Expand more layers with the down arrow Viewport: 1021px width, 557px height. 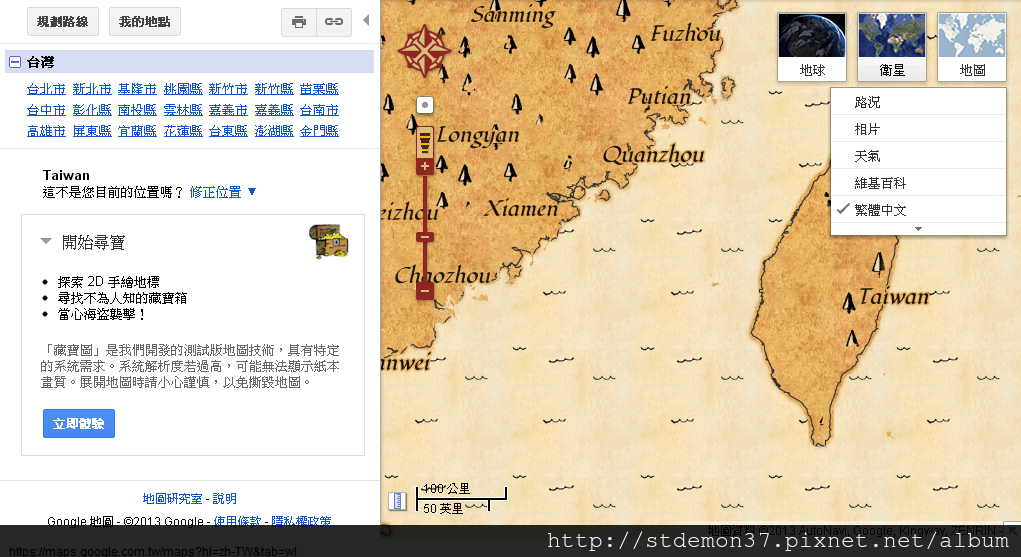pos(918,229)
